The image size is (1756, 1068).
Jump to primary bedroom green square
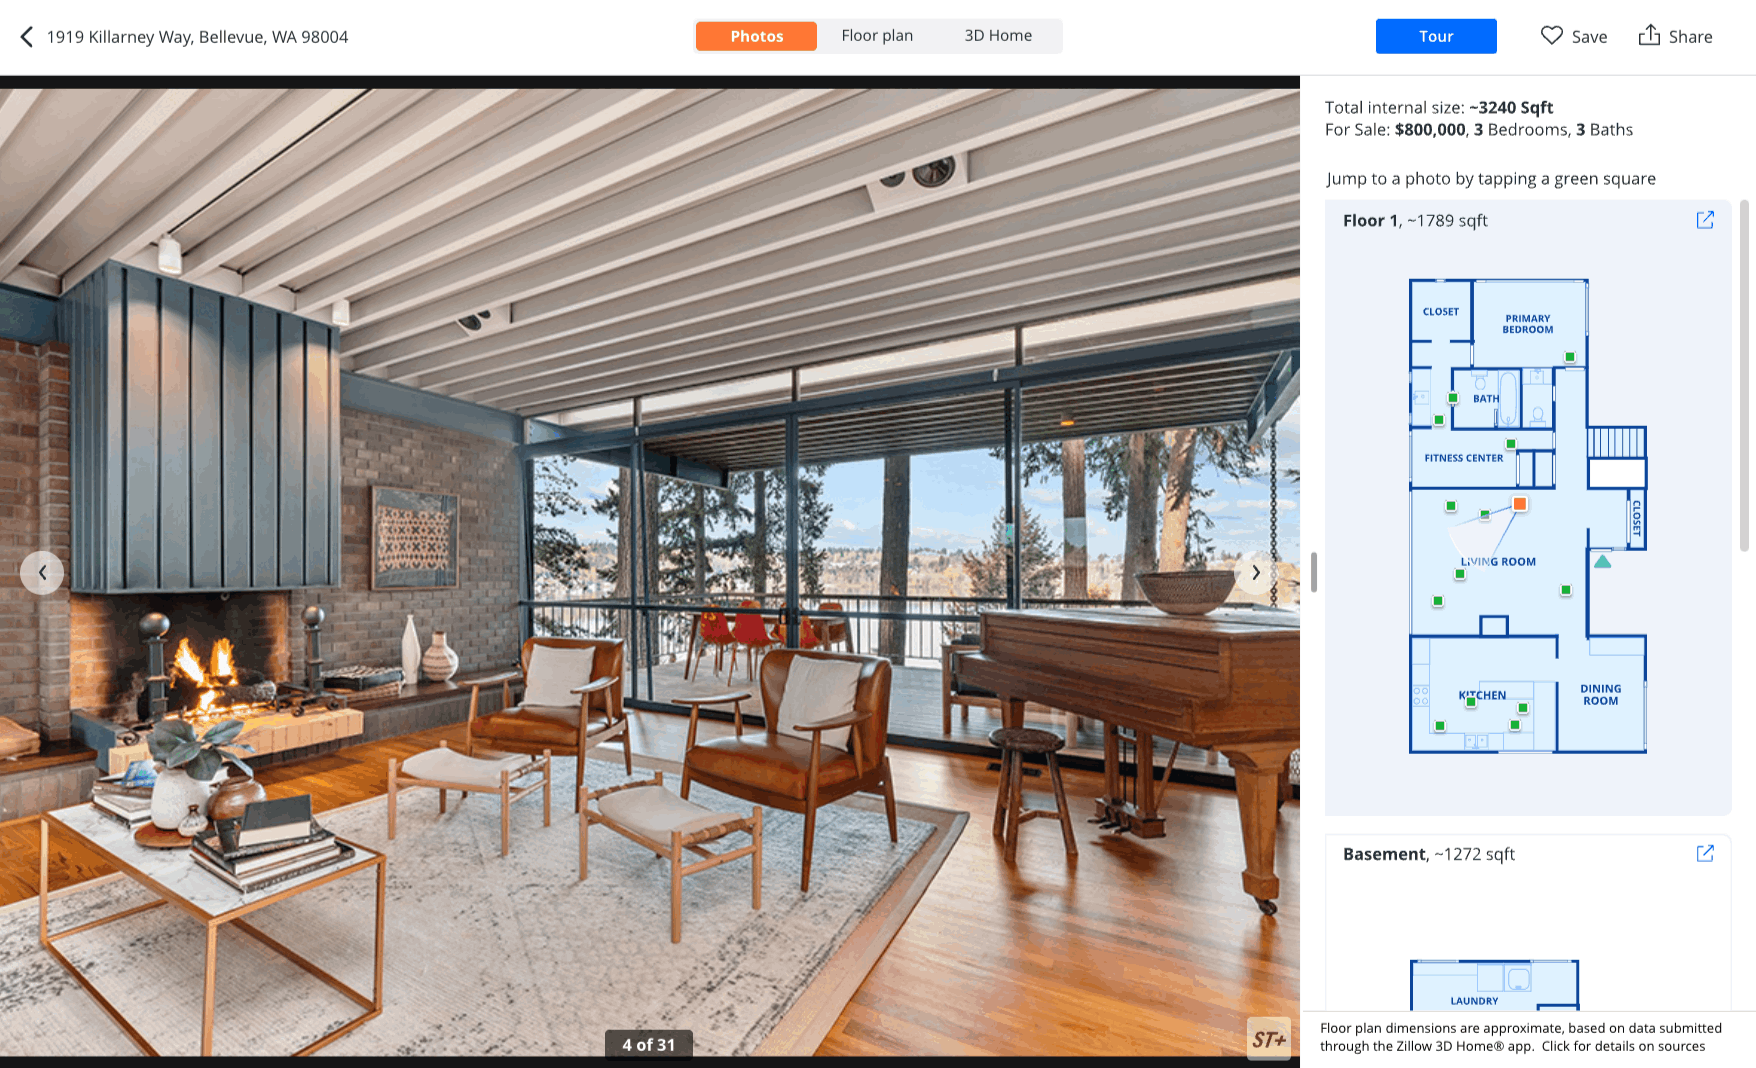point(1570,357)
